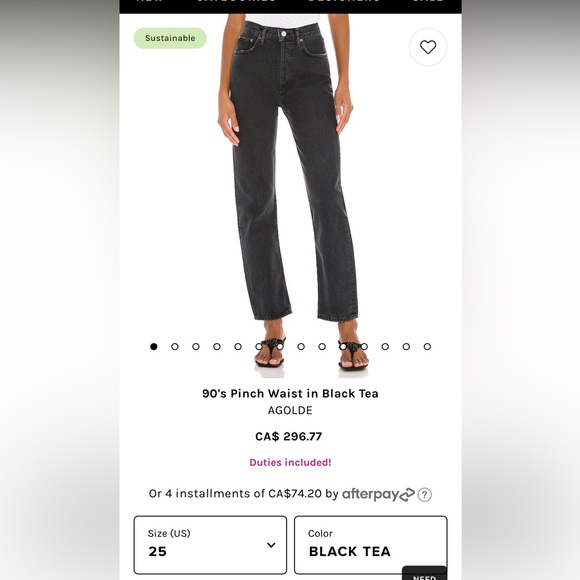Image resolution: width=580 pixels, height=580 pixels.
Task: Jump to the second carousel image dot
Action: click(x=175, y=347)
